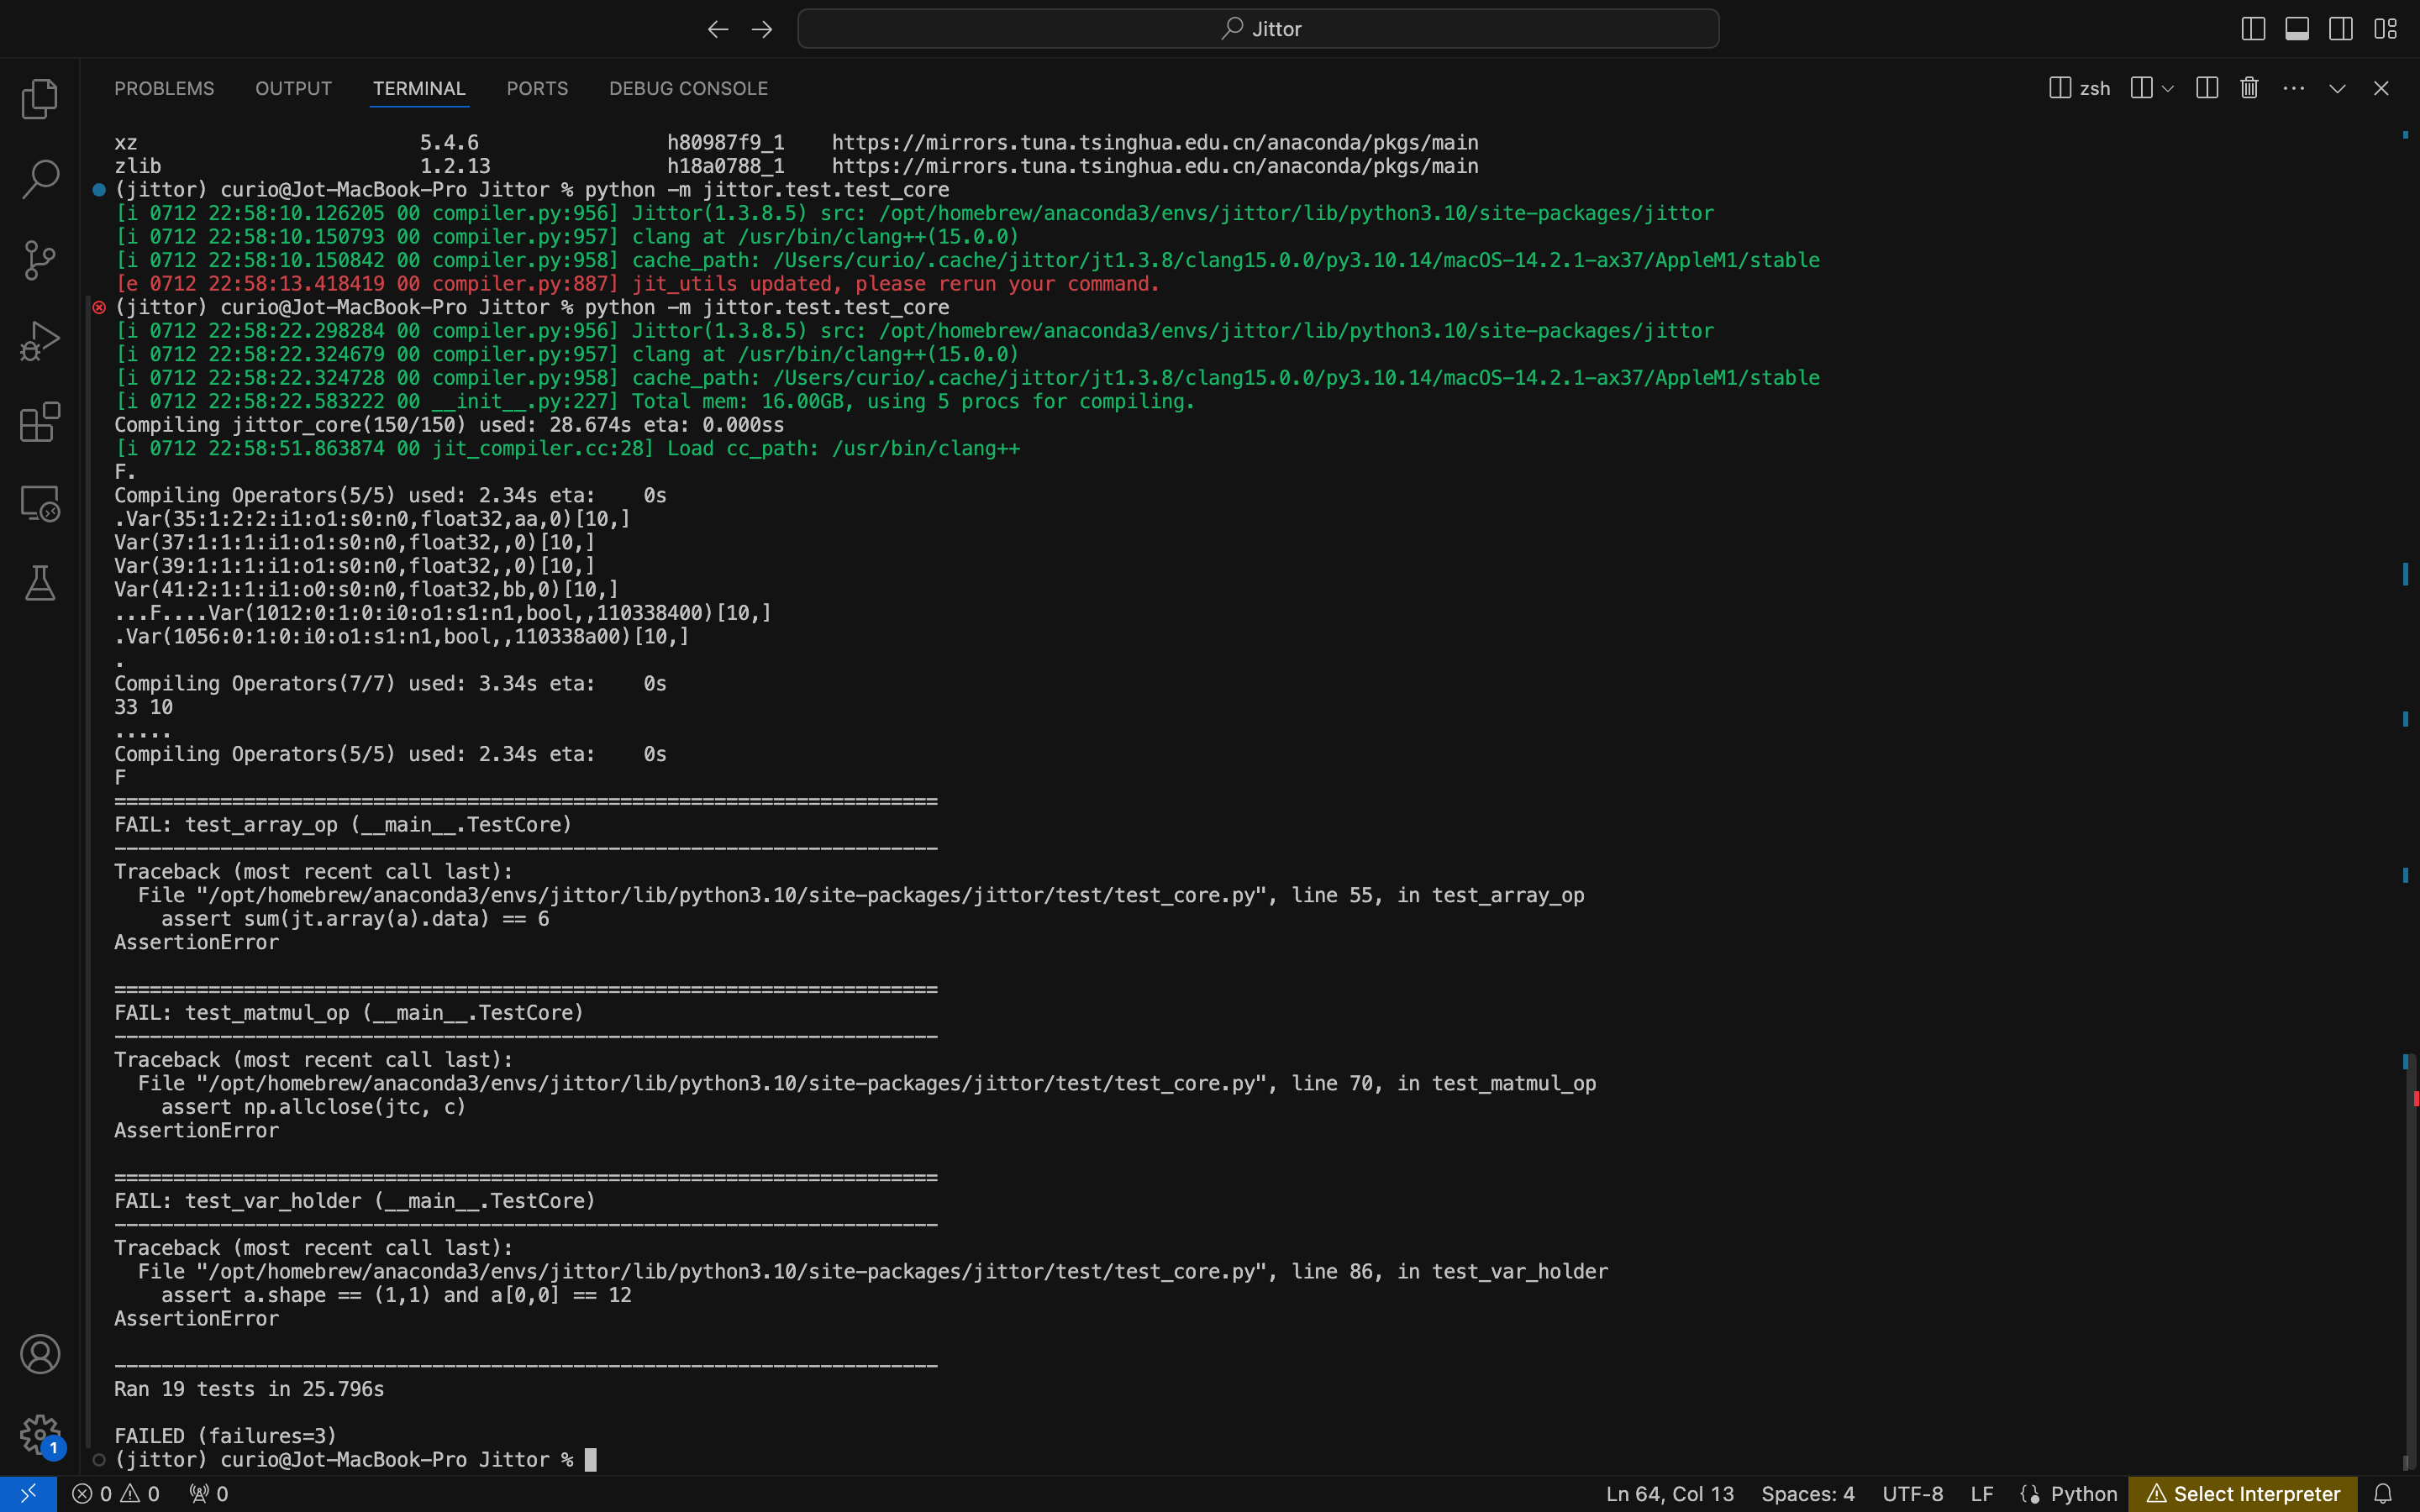Open the Explorer view in activity bar
This screenshot has height=1512, width=2420.
pyautogui.click(x=40, y=99)
